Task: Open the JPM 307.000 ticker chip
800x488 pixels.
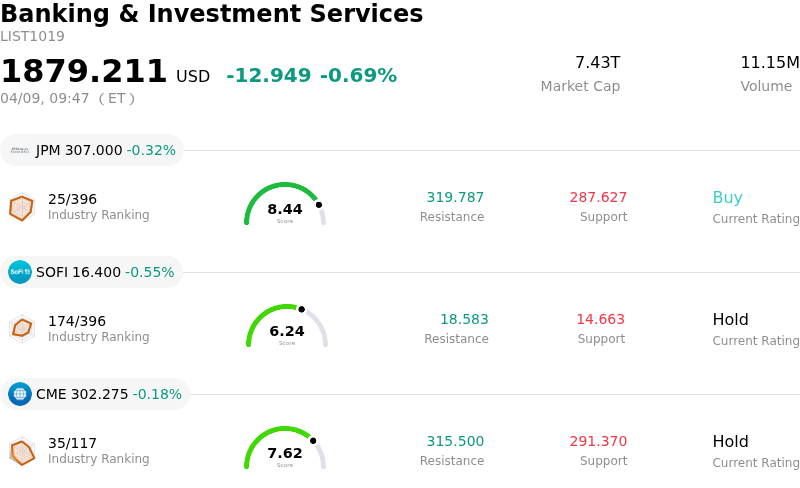Action: [92, 150]
